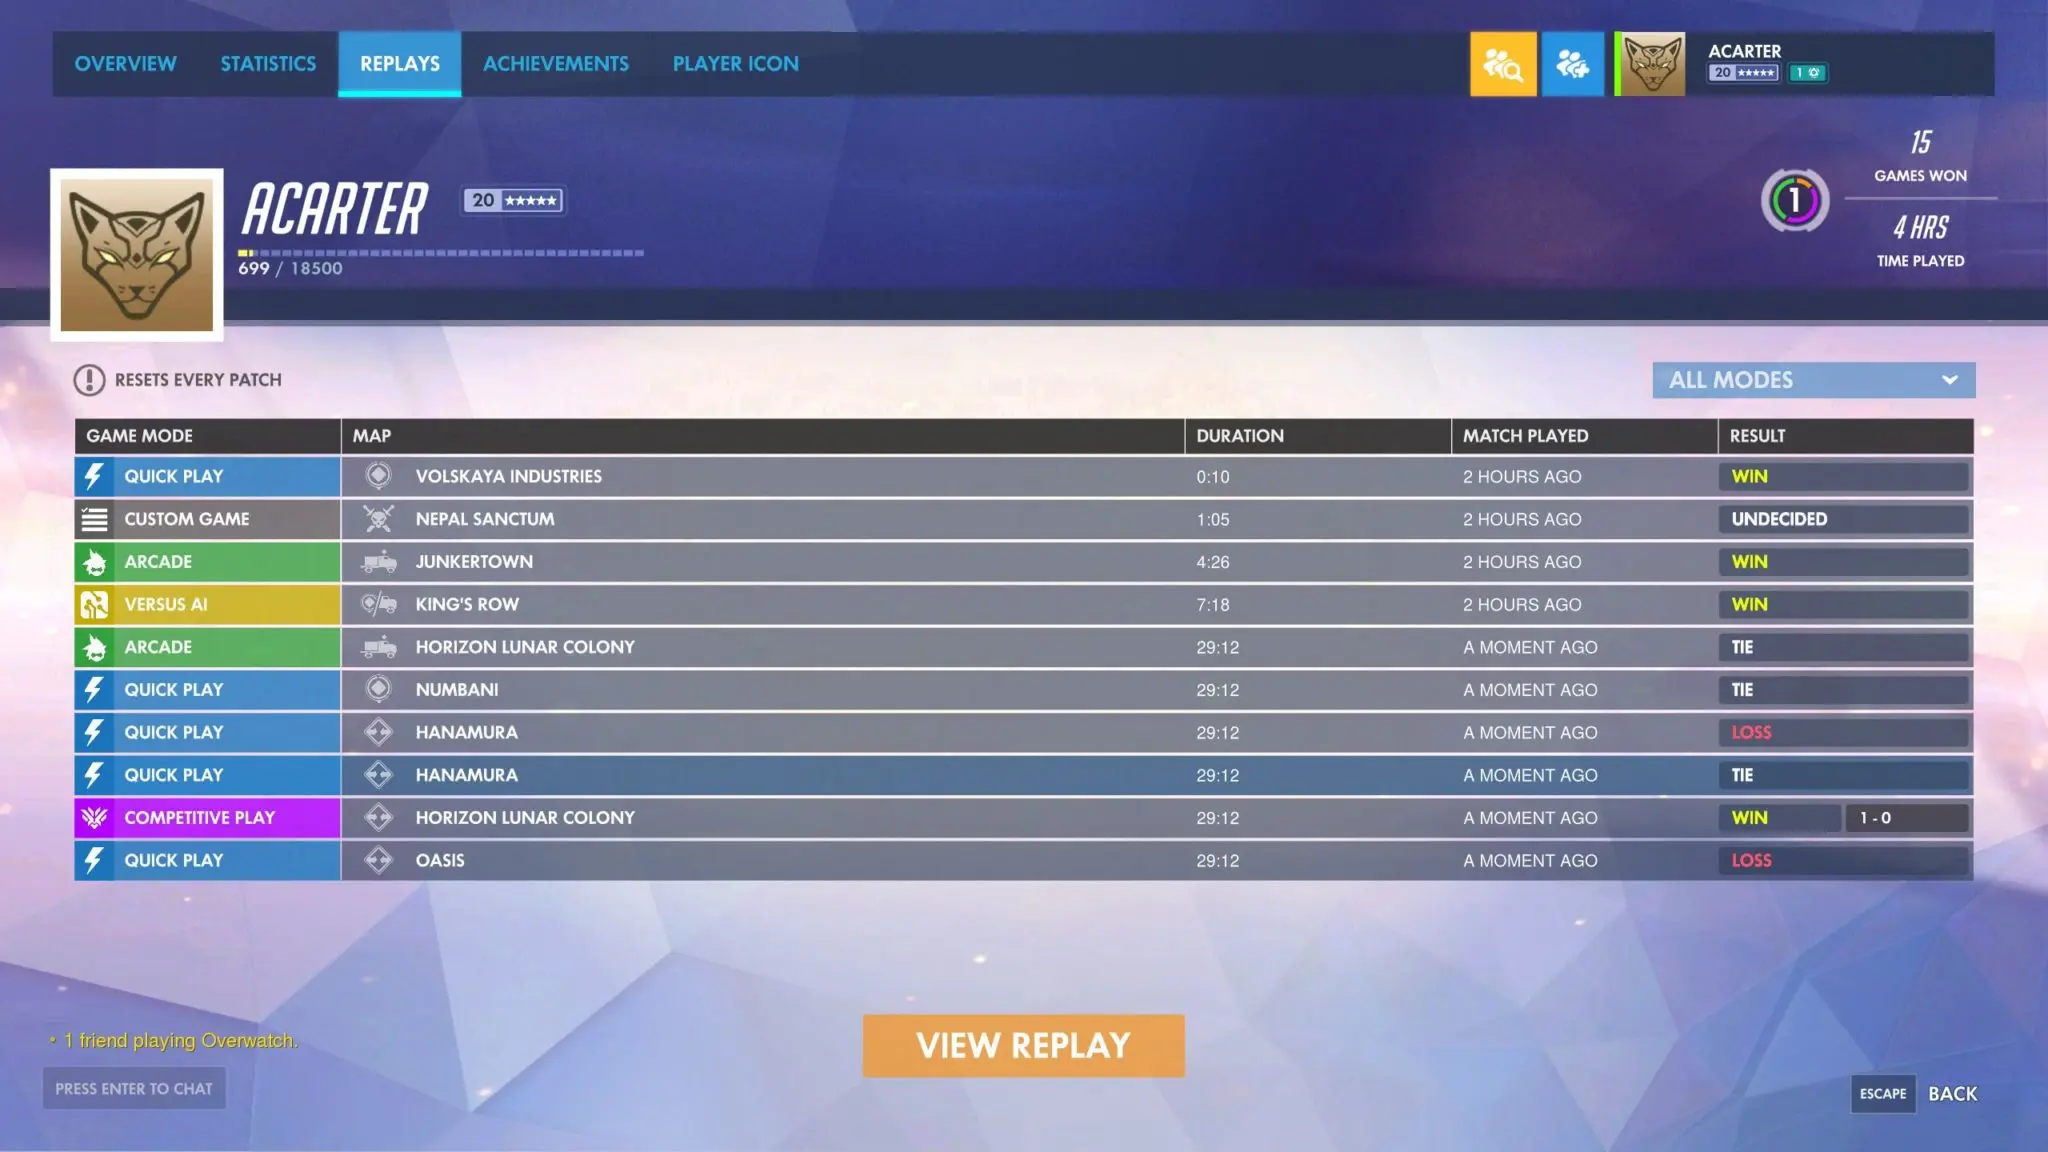The width and height of the screenshot is (2048, 1152).
Task: Click the ACHIEVEMENTS tab
Action: 556,62
